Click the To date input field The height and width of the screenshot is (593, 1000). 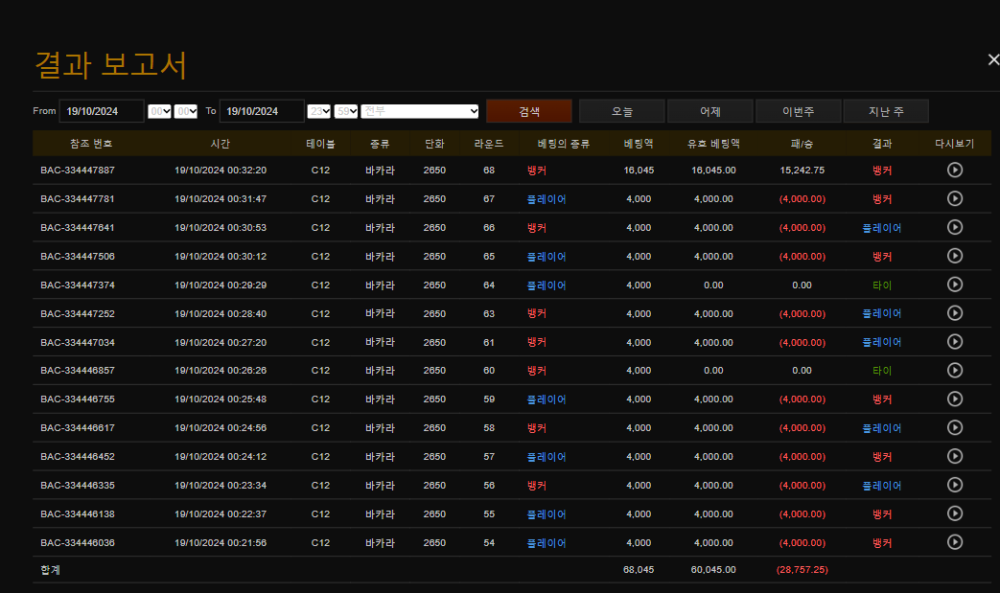click(x=261, y=111)
